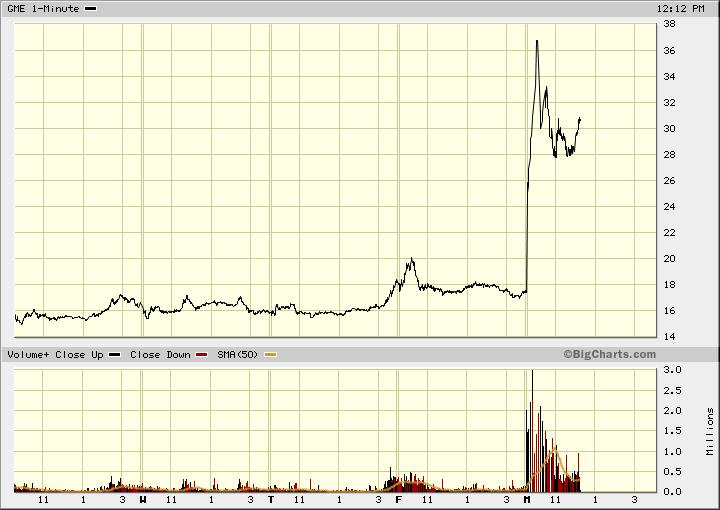This screenshot has height=510, width=720.
Task: Select the SMA(50) legend label
Action: pos(237,355)
